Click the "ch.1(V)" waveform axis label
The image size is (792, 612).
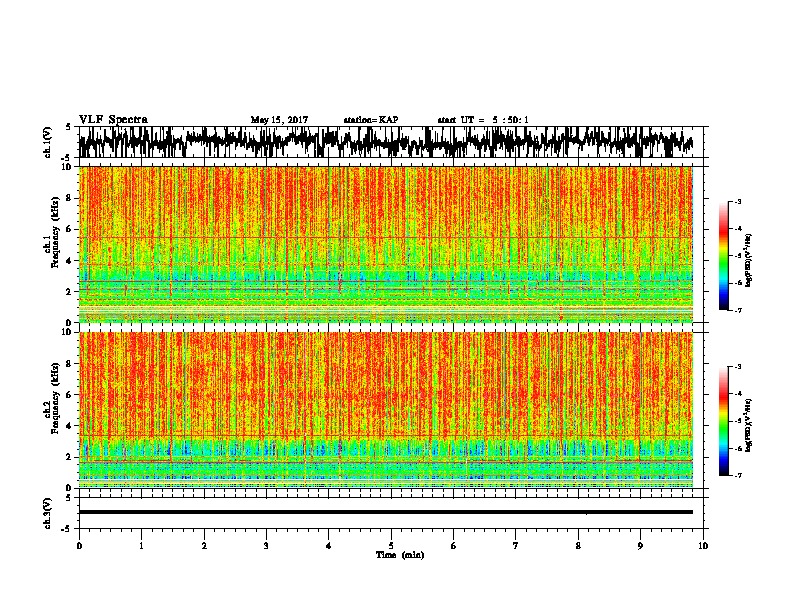click(48, 142)
